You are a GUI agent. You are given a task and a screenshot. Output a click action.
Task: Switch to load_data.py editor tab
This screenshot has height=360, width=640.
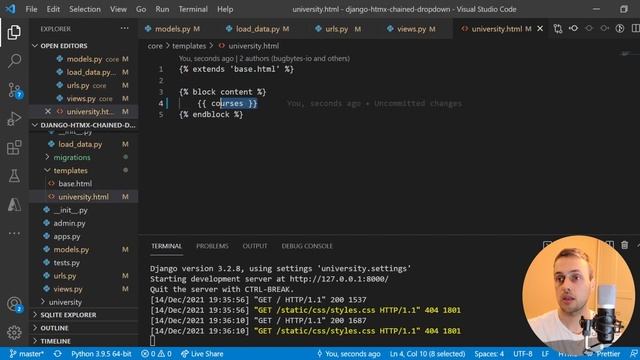tap(258, 29)
